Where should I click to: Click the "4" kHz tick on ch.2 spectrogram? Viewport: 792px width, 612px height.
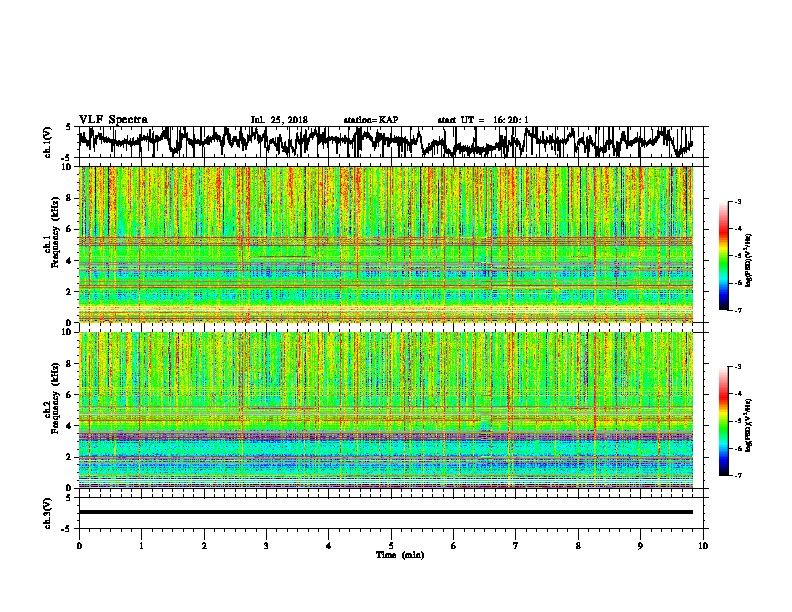69,426
